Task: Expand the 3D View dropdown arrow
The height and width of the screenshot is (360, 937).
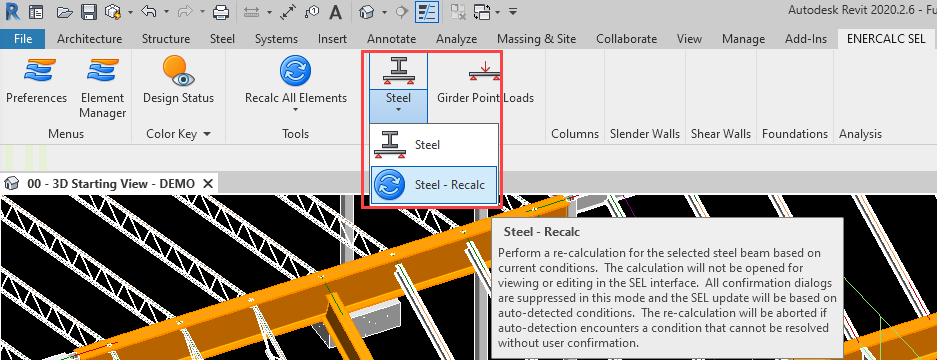Action: coord(384,11)
